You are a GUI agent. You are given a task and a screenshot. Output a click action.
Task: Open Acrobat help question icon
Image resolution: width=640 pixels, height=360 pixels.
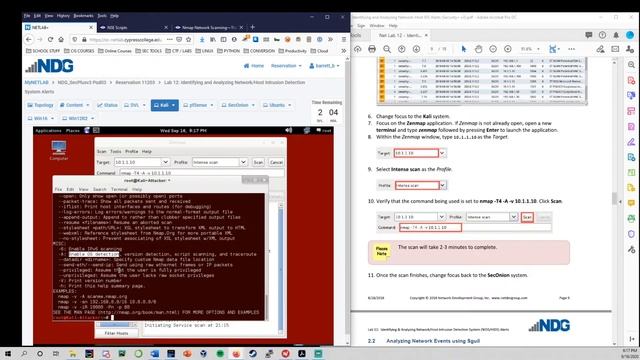click(602, 35)
